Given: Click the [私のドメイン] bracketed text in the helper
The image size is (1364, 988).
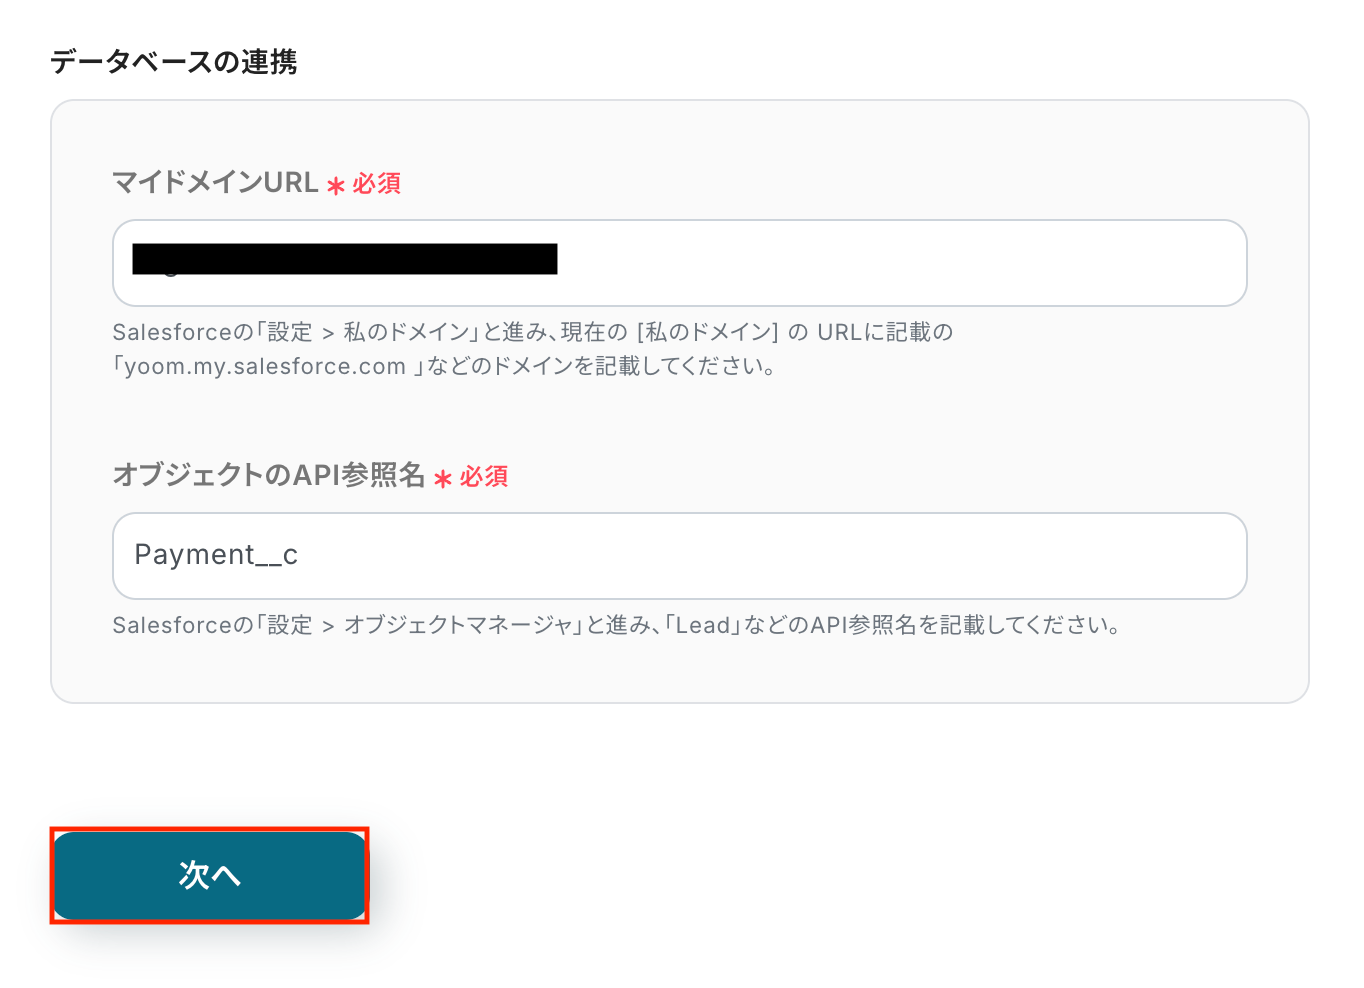Looking at the screenshot, I should point(707,332).
